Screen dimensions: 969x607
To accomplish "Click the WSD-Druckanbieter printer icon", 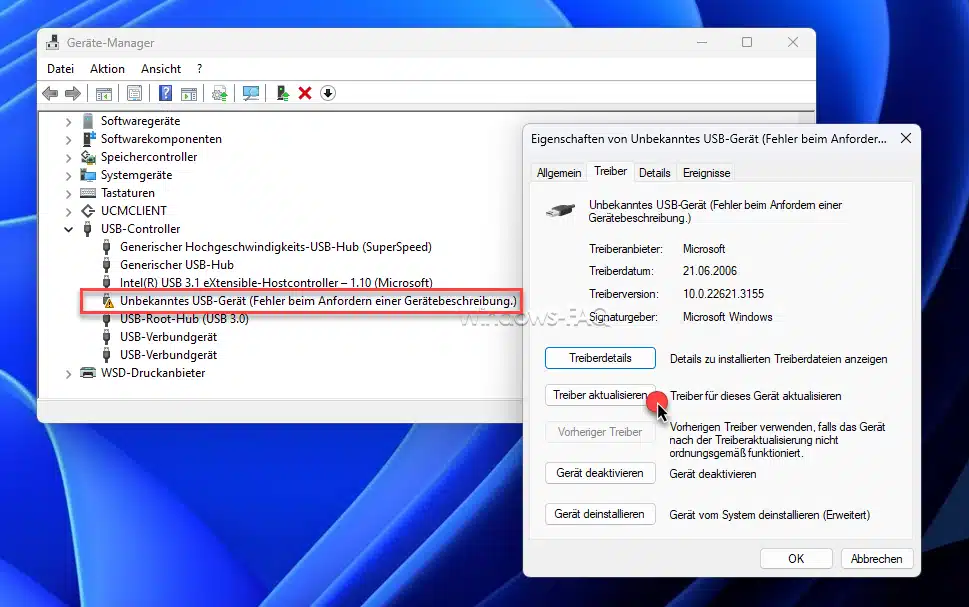I will [x=88, y=373].
